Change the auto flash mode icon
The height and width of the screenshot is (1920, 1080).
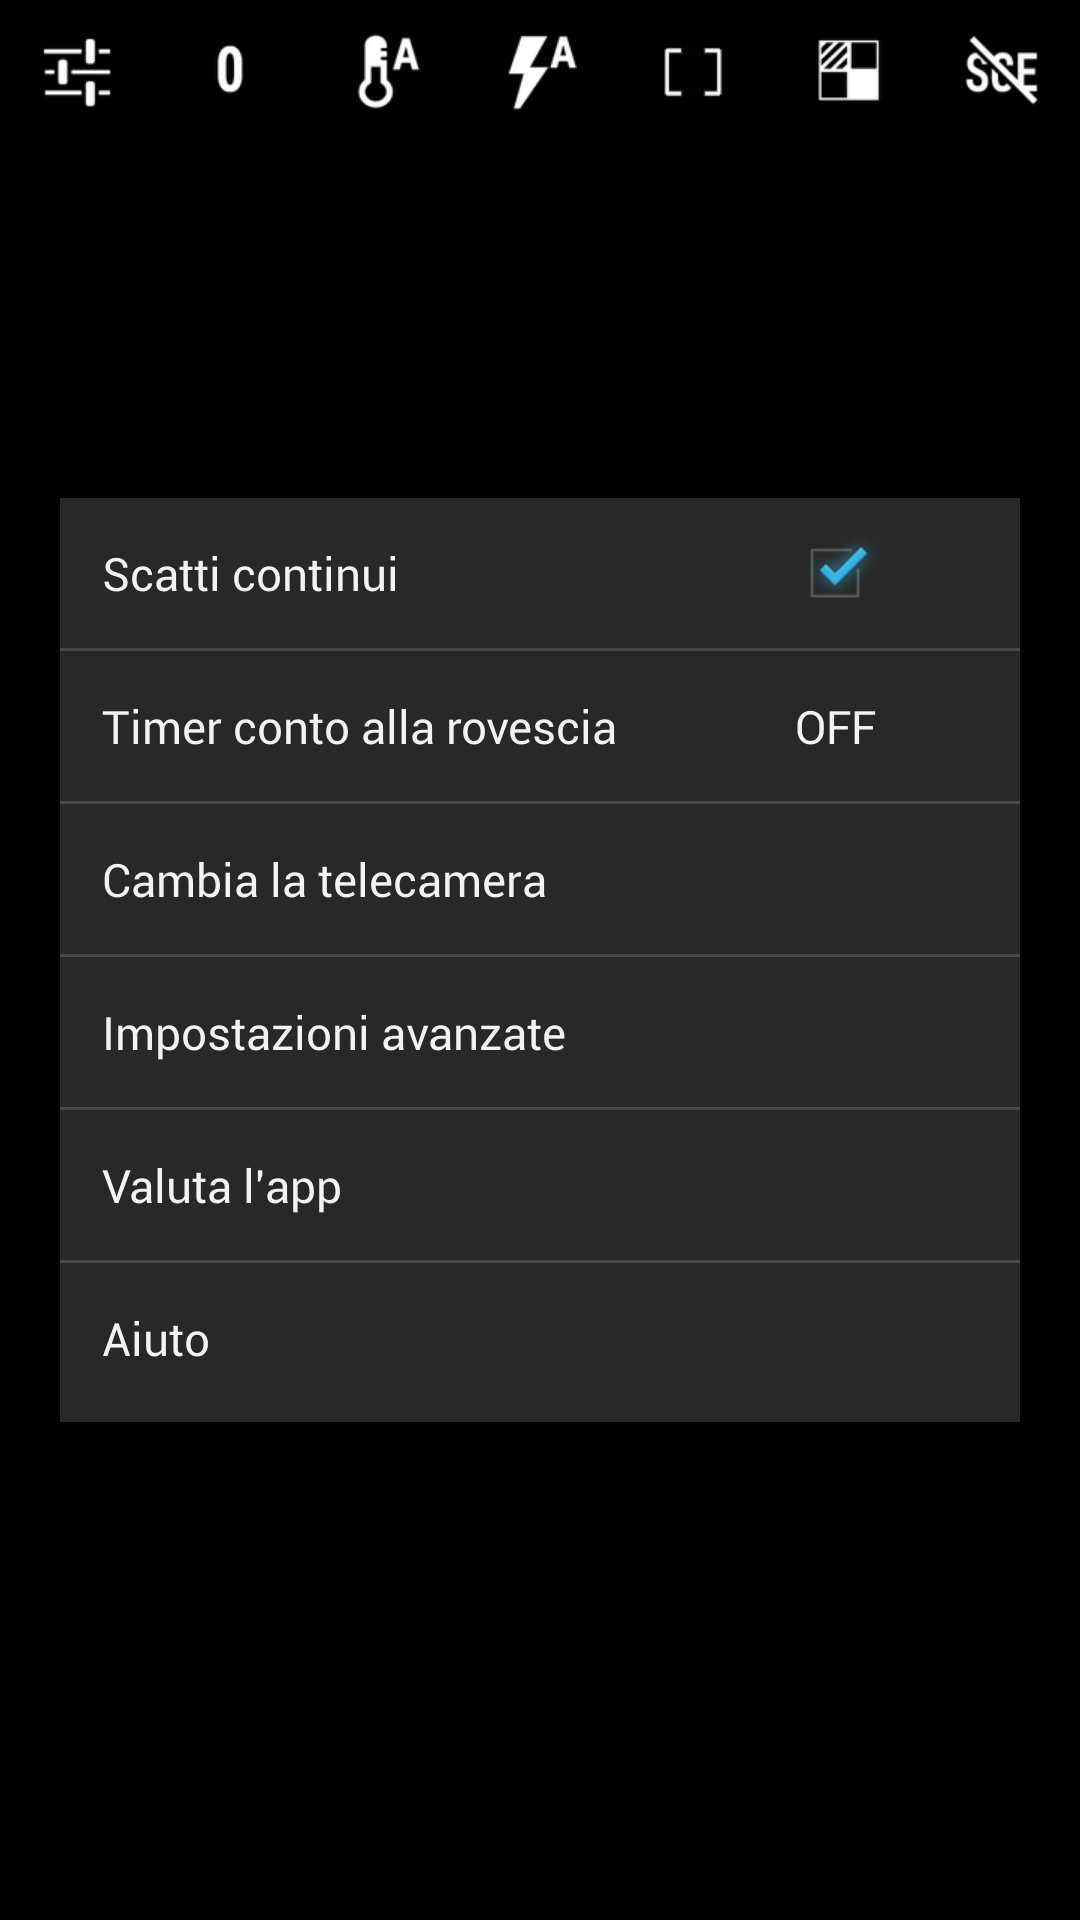(541, 71)
